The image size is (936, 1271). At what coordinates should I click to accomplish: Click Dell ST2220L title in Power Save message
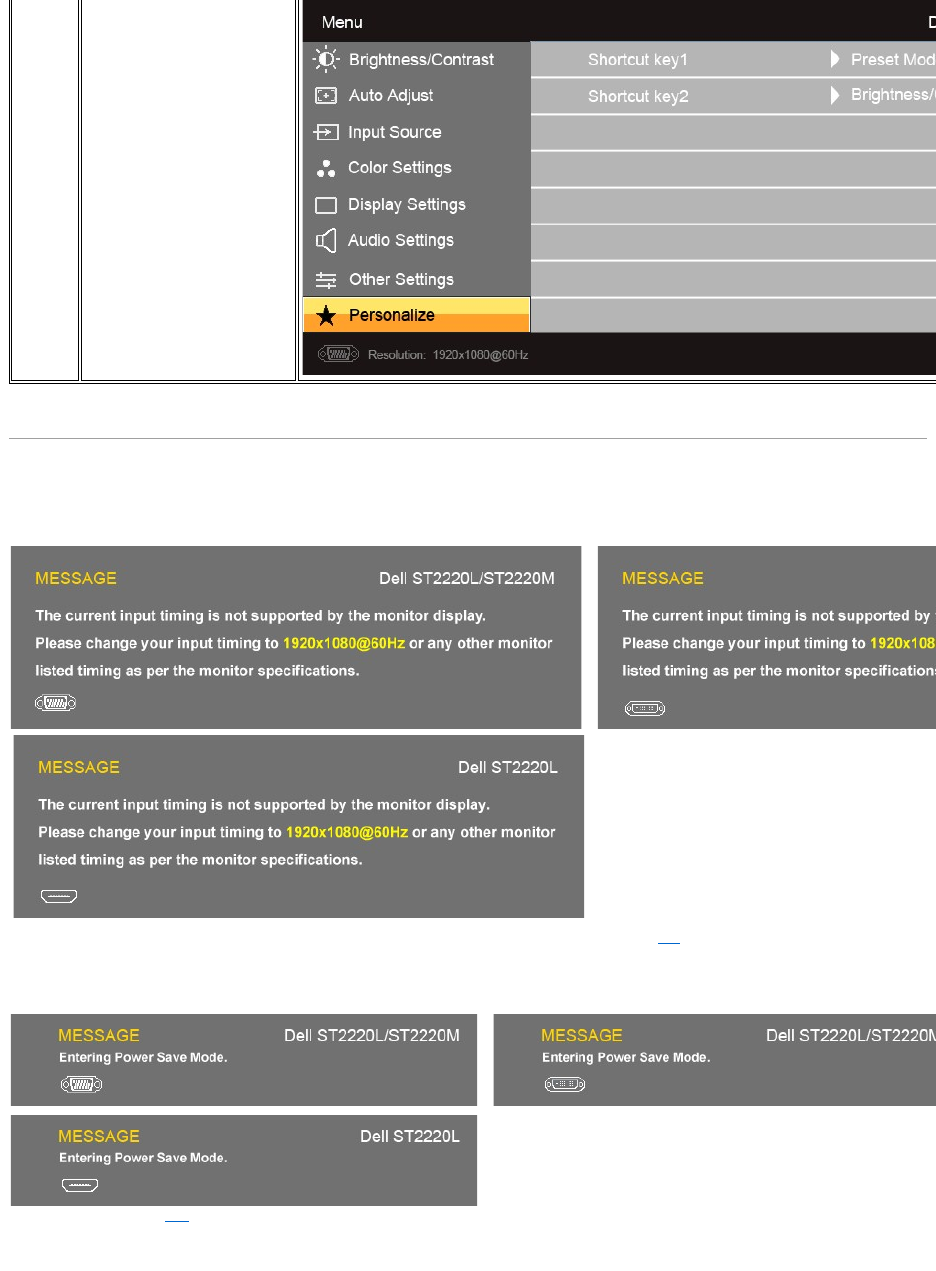click(x=410, y=1136)
